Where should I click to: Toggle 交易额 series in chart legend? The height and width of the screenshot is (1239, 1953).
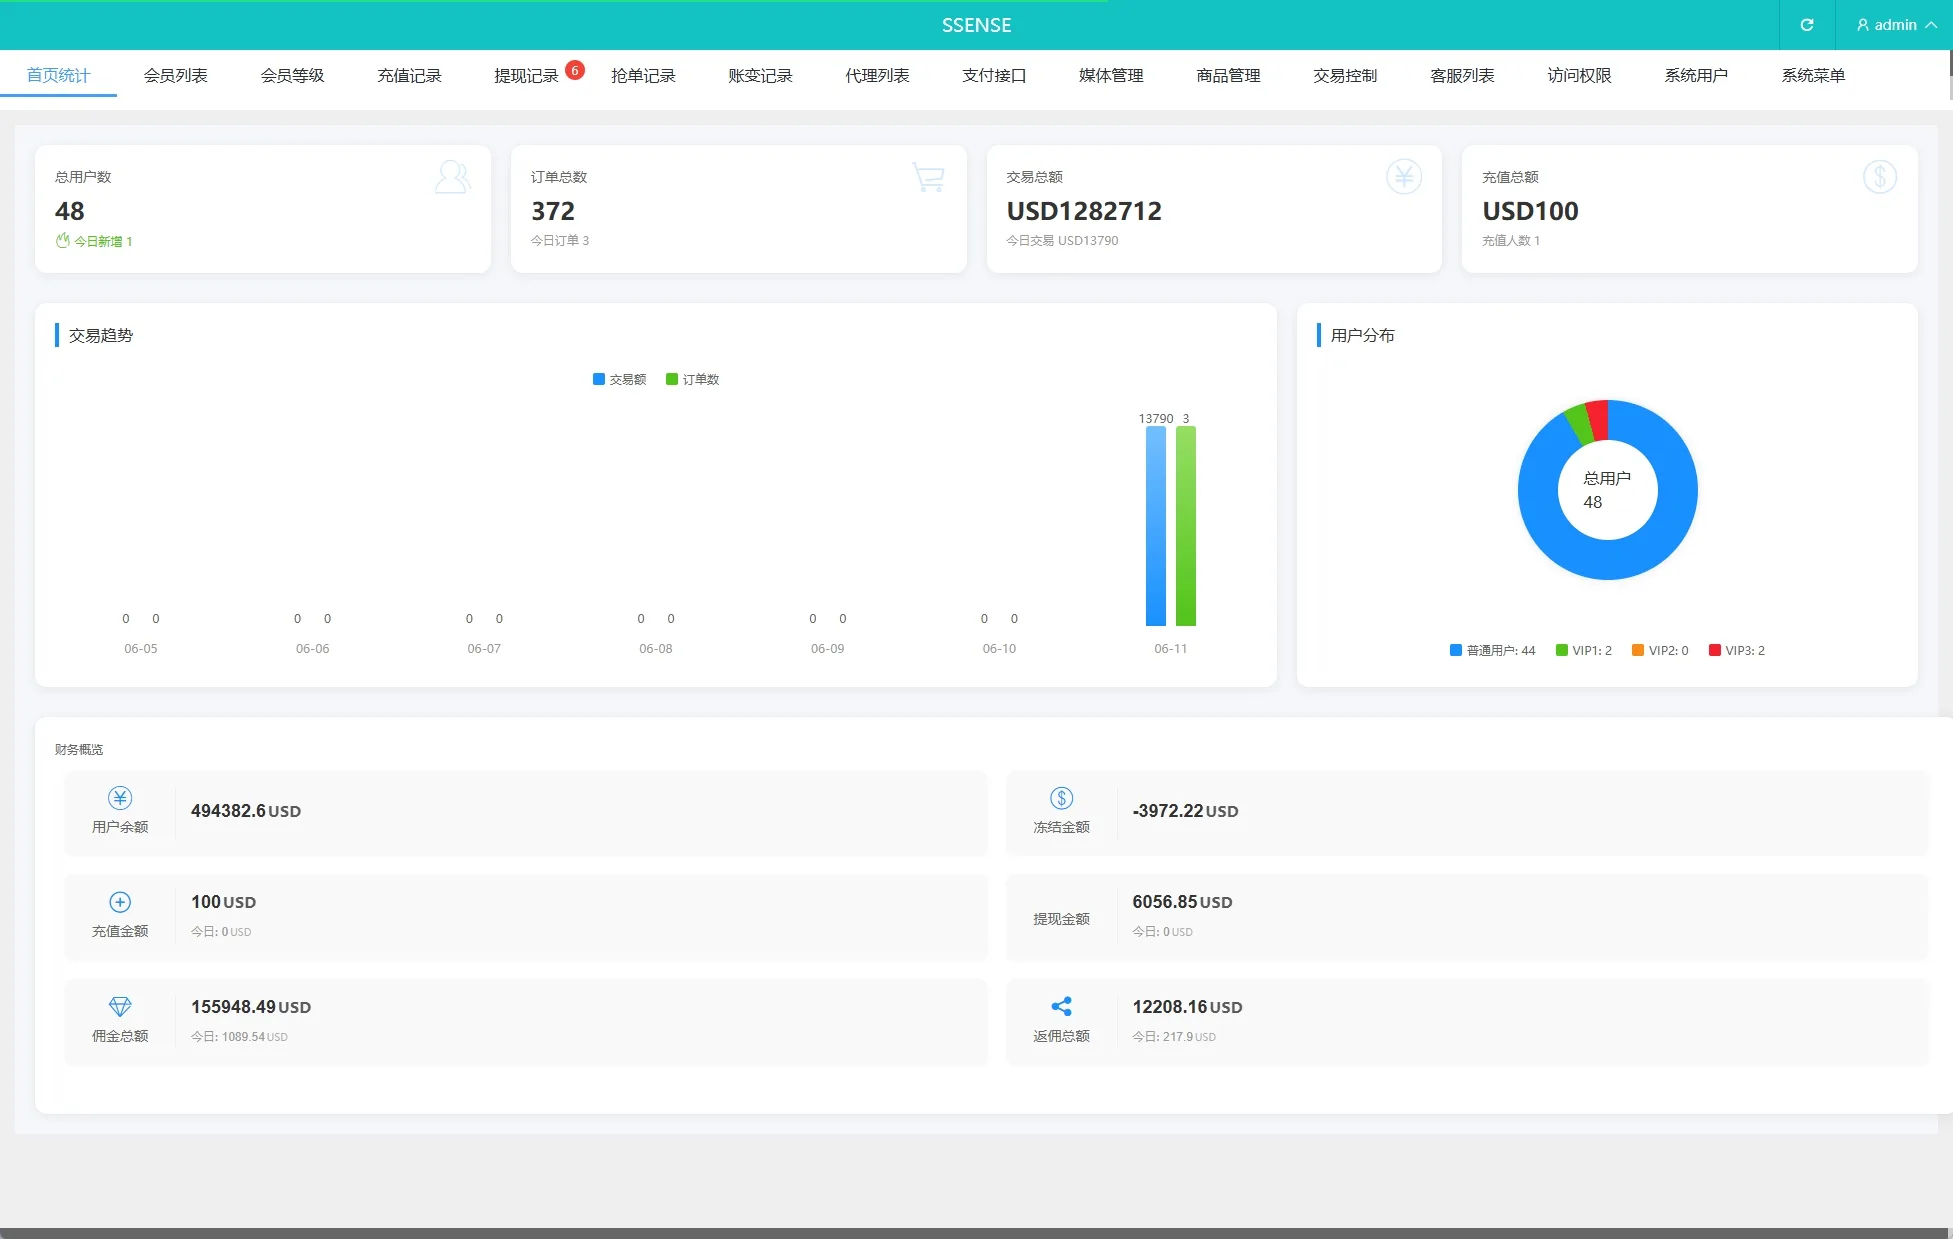(x=619, y=379)
